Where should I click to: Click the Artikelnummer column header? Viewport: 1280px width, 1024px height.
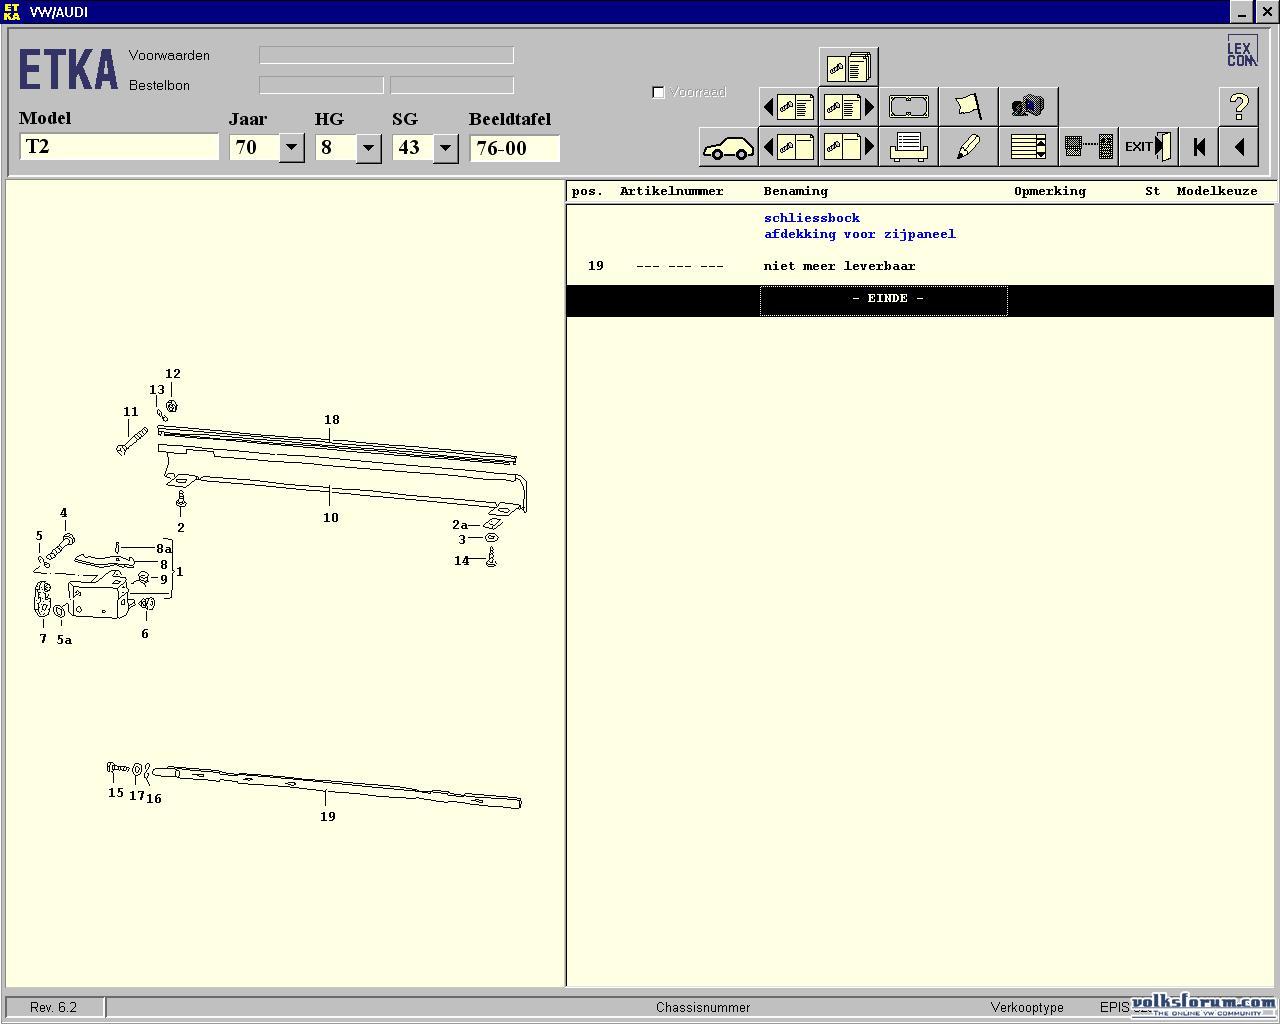671,191
